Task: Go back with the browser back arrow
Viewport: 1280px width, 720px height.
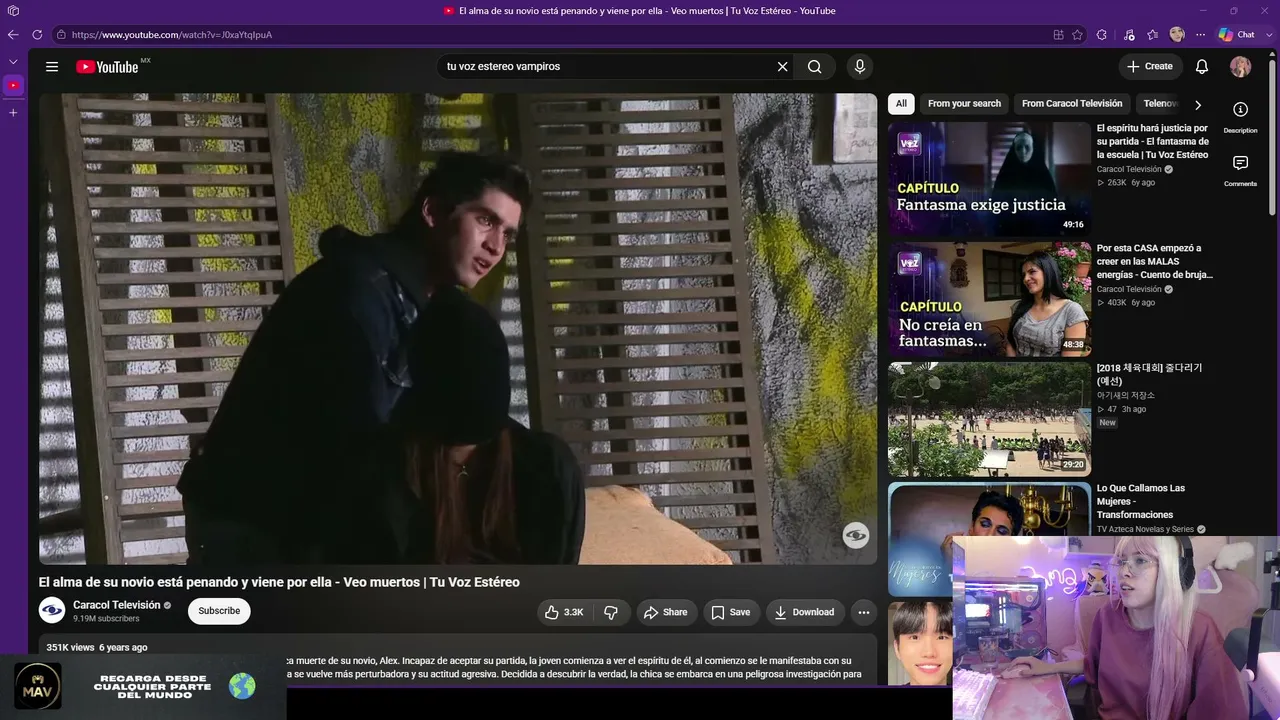Action: pos(13,34)
